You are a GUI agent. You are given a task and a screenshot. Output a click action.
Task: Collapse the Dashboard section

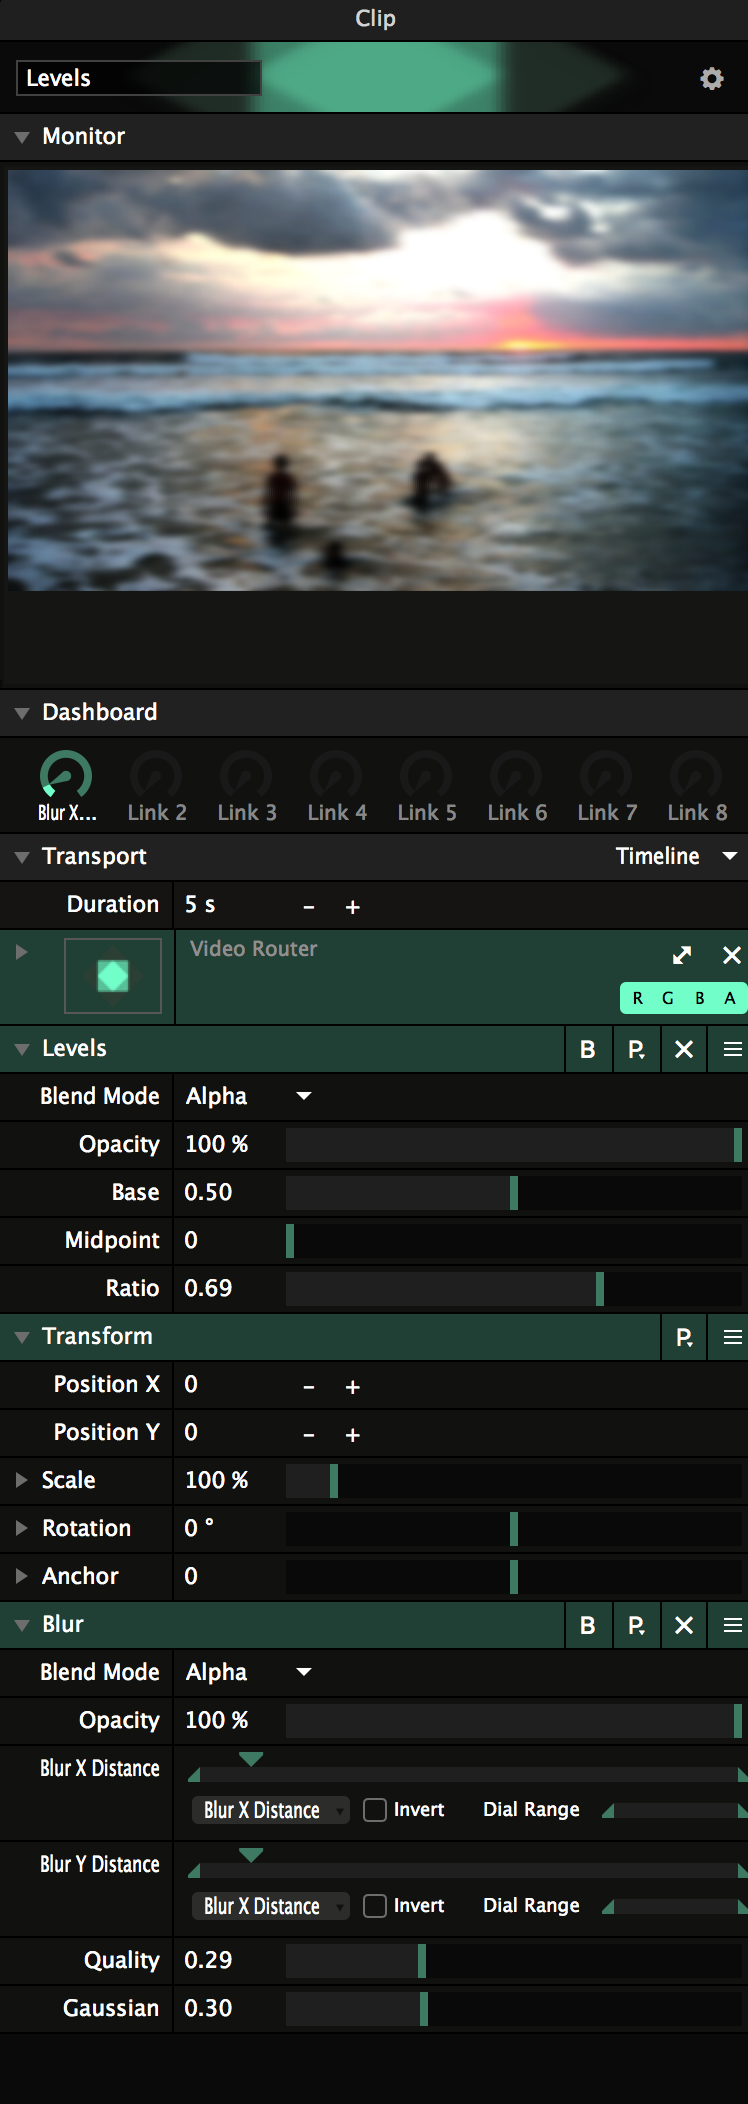point(21,713)
